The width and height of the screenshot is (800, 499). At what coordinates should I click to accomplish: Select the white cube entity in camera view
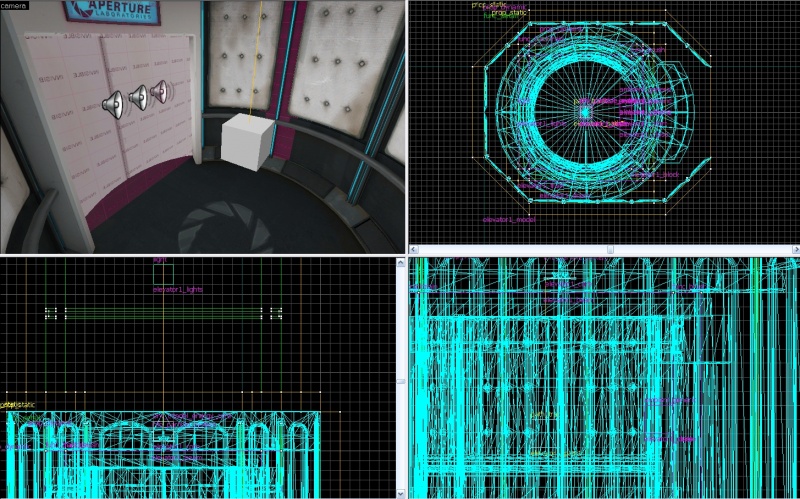coord(247,141)
